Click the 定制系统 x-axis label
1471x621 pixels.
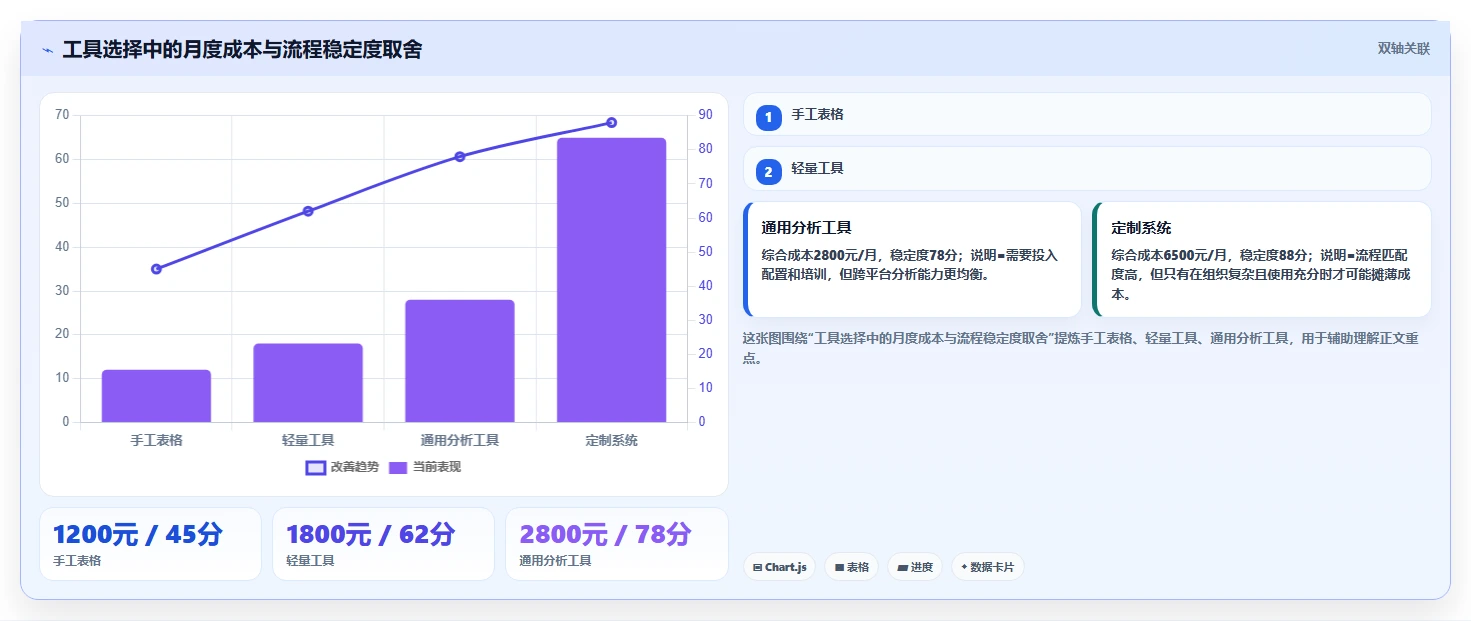point(611,440)
